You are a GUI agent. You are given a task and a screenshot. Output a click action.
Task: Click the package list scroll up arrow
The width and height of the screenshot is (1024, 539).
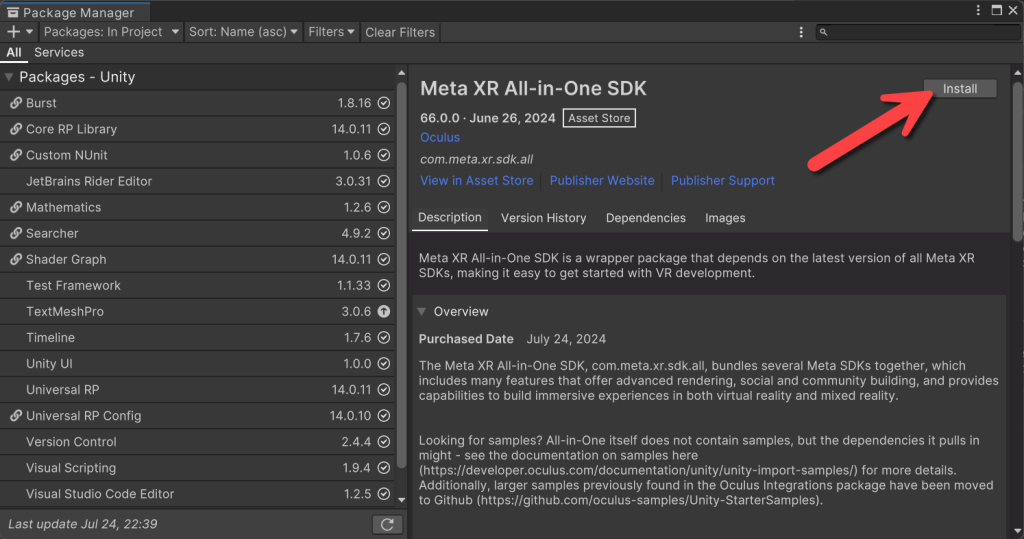402,73
